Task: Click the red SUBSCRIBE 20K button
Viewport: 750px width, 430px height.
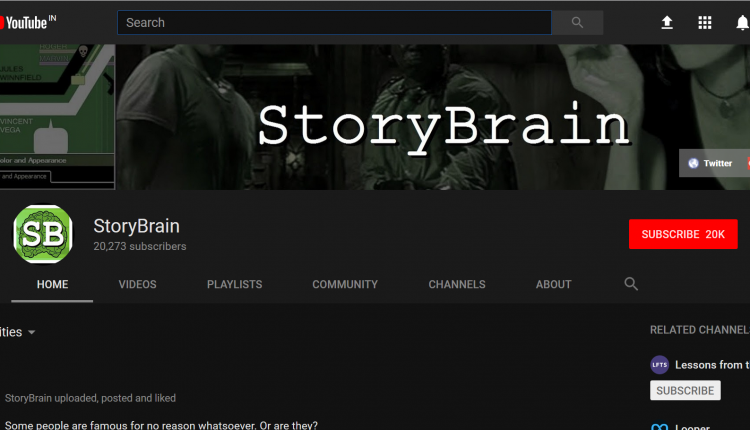Action: coord(683,234)
